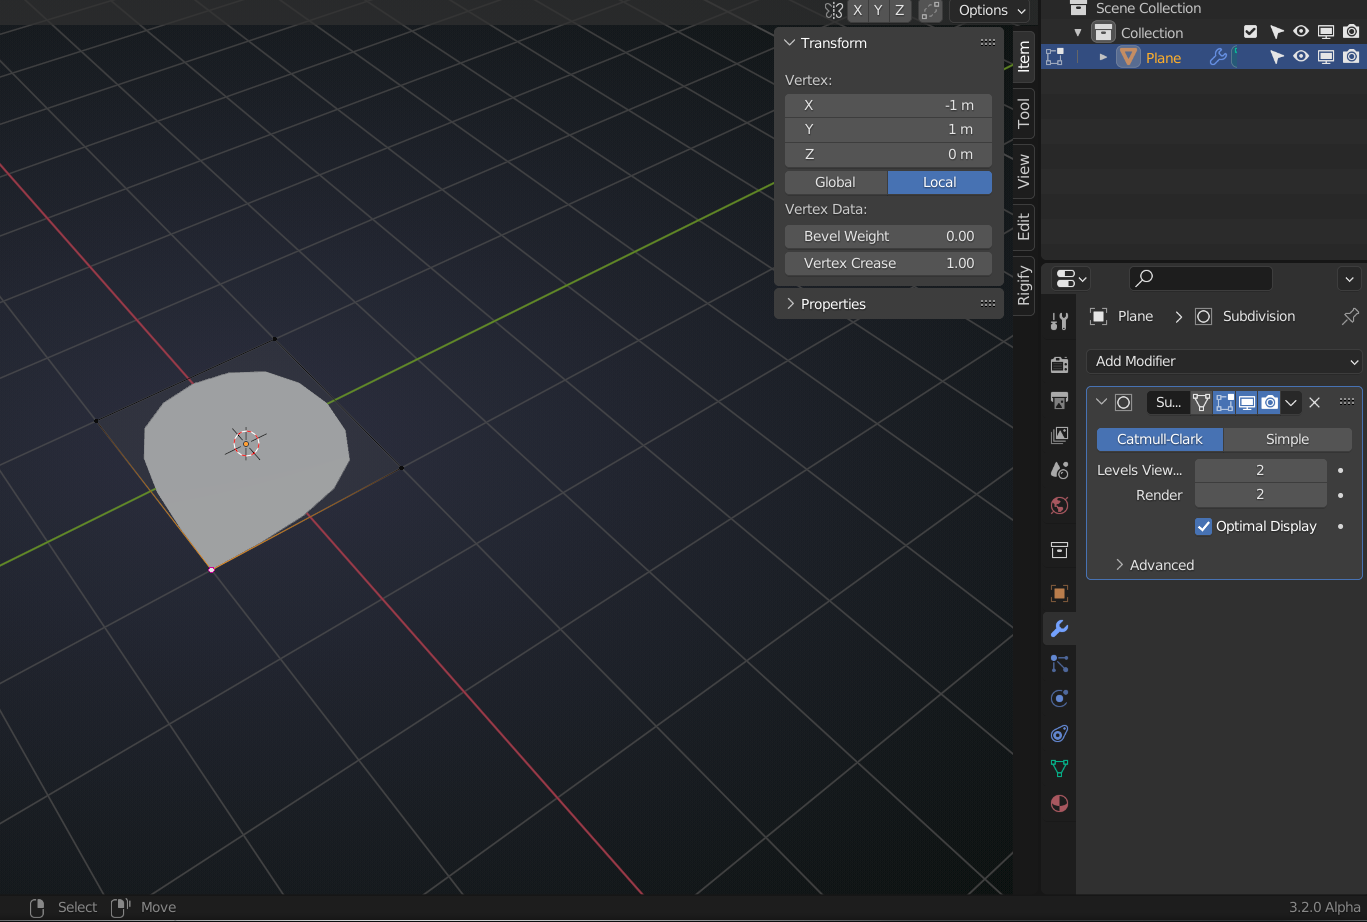Image resolution: width=1367 pixels, height=922 pixels.
Task: Click the edit mode icon left of Plane row
Action: (1054, 57)
